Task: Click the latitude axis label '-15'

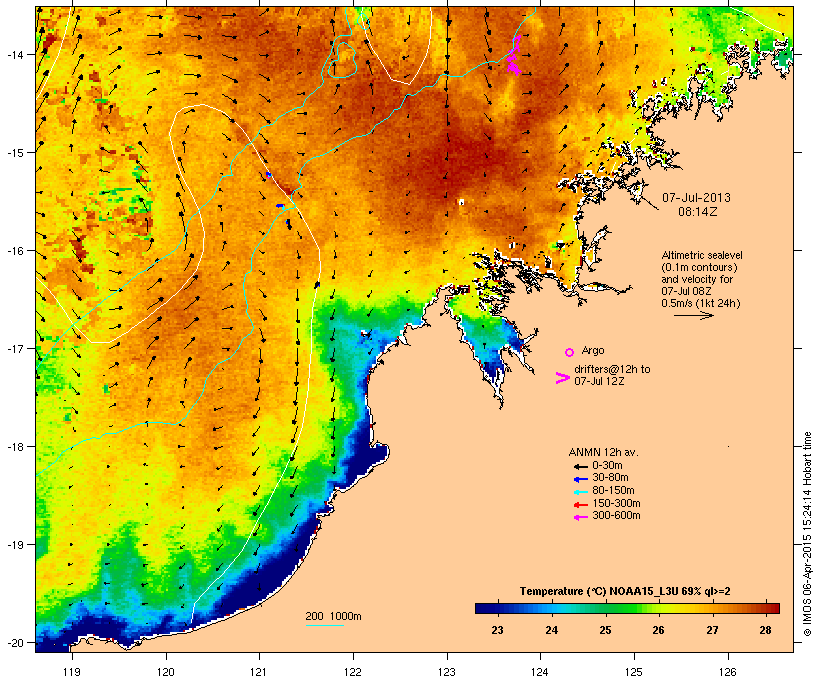Action: pyautogui.click(x=15, y=153)
